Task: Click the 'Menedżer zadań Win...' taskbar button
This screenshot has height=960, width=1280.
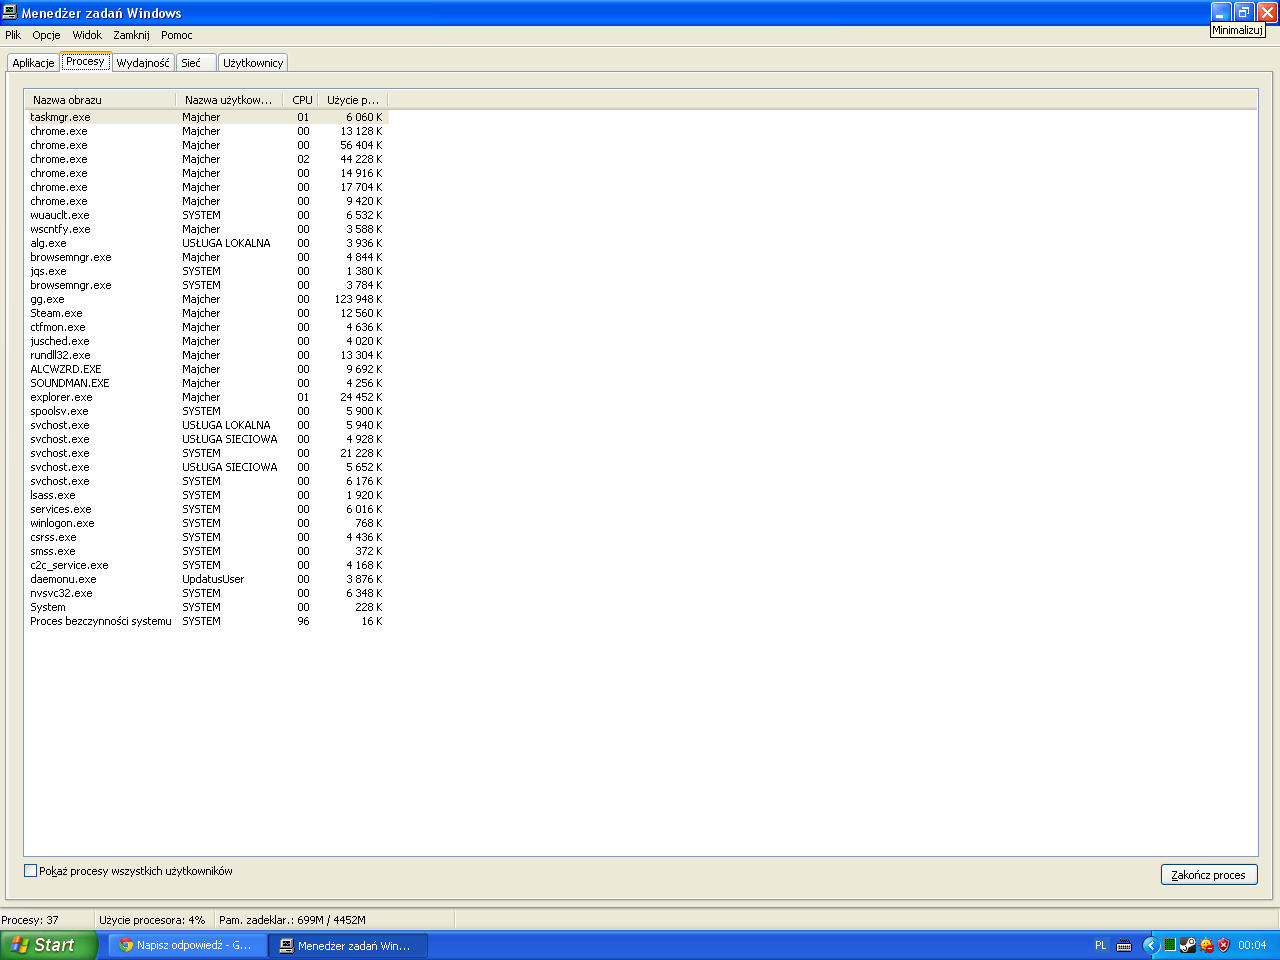Action: [349, 945]
